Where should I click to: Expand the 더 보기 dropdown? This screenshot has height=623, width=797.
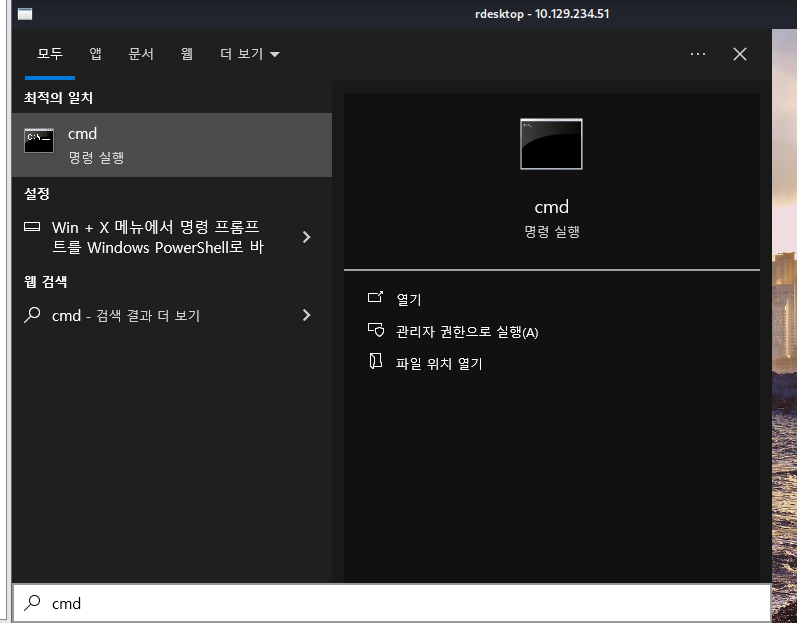(x=250, y=54)
